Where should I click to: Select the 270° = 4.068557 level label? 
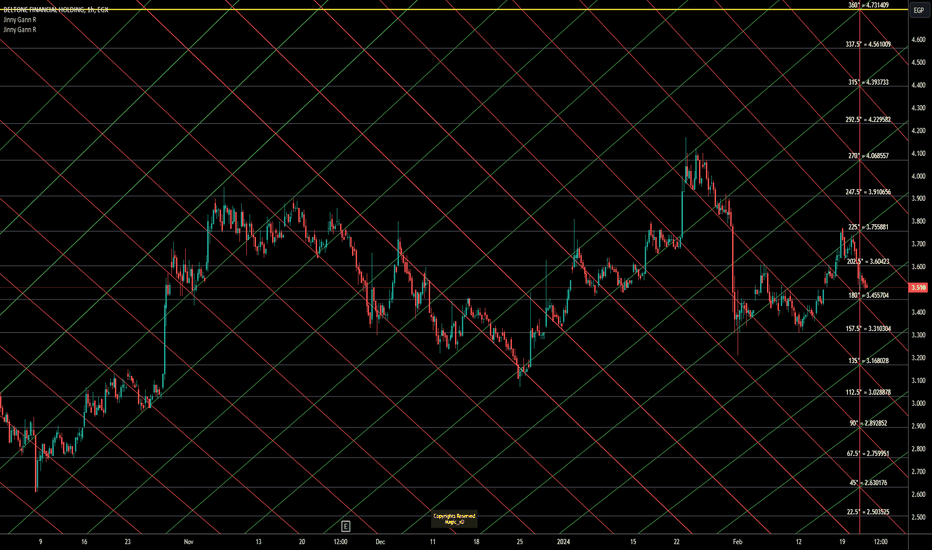[x=868, y=156]
